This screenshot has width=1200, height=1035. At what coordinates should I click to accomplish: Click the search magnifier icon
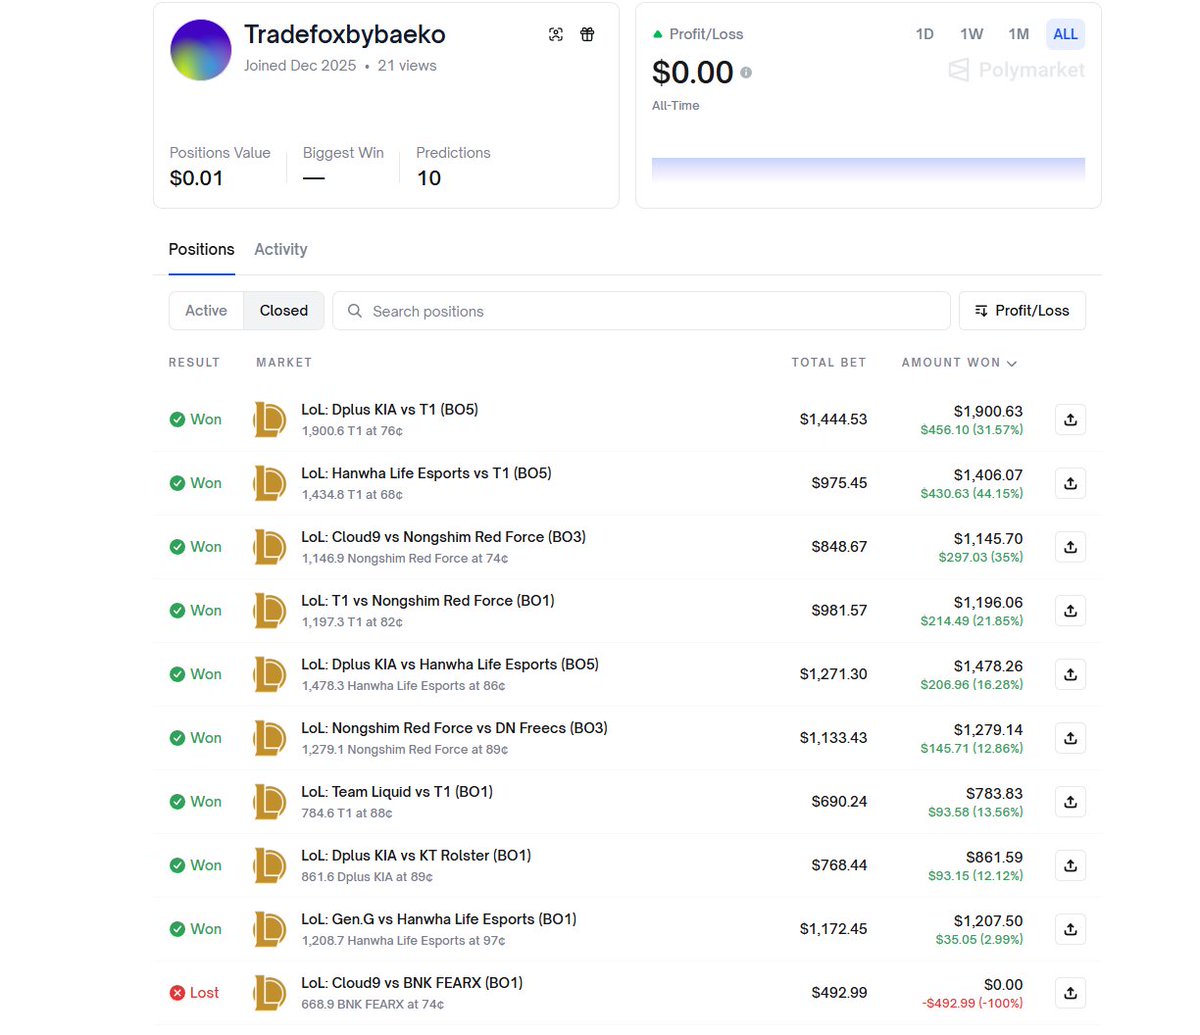coord(354,311)
